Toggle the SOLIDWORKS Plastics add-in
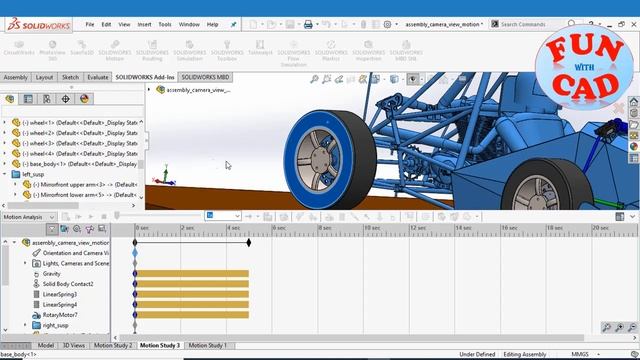Image resolution: width=640 pixels, height=360 pixels. point(331,51)
